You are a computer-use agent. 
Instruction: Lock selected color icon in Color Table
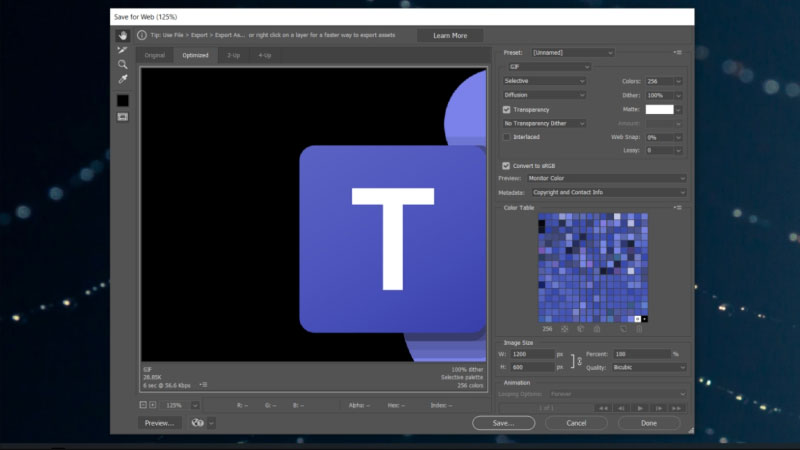coord(597,329)
